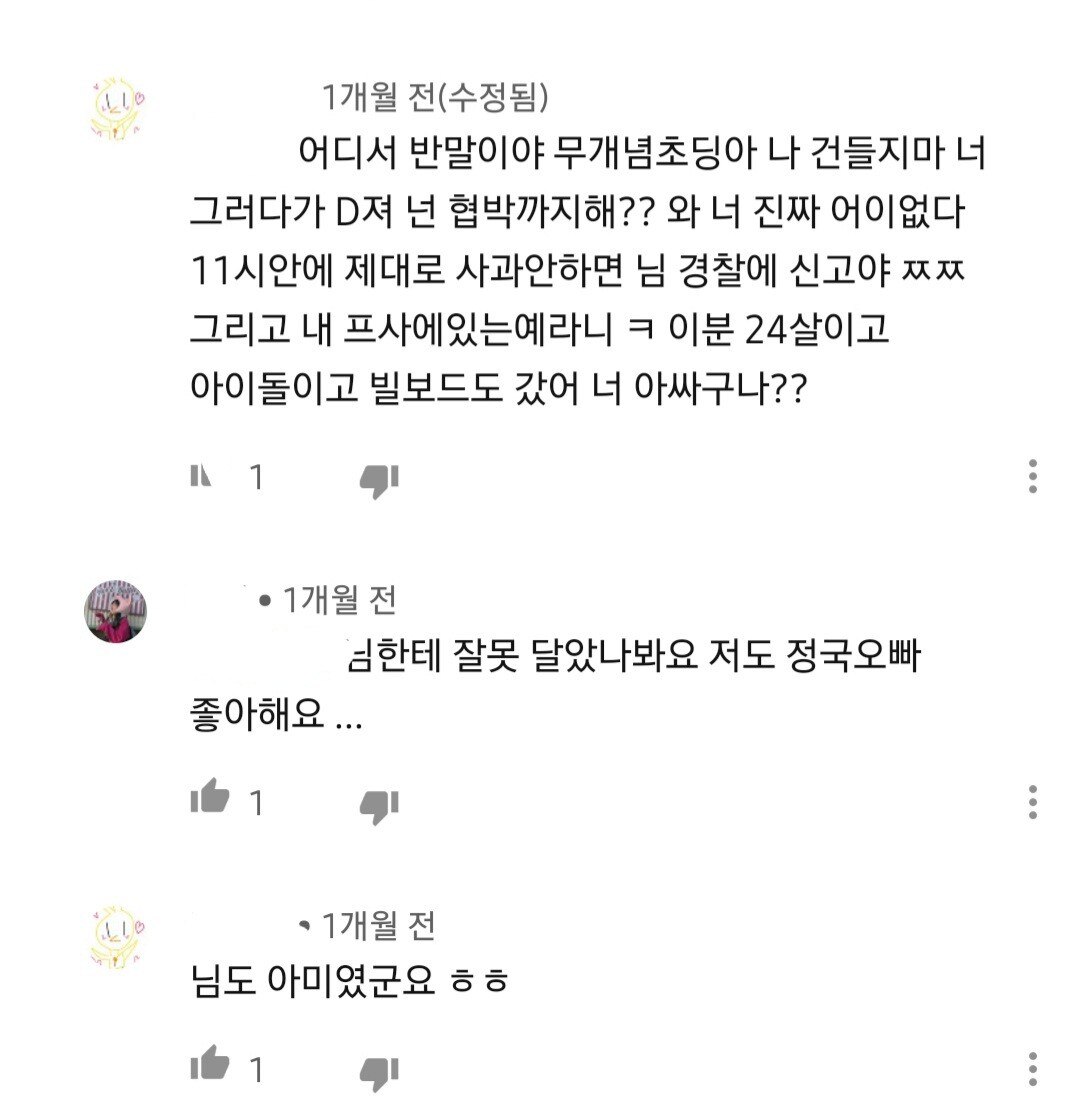Screen dimensions: 1080x1112
Task: Like the "님도 아미였군요" reply
Action: (210, 1065)
